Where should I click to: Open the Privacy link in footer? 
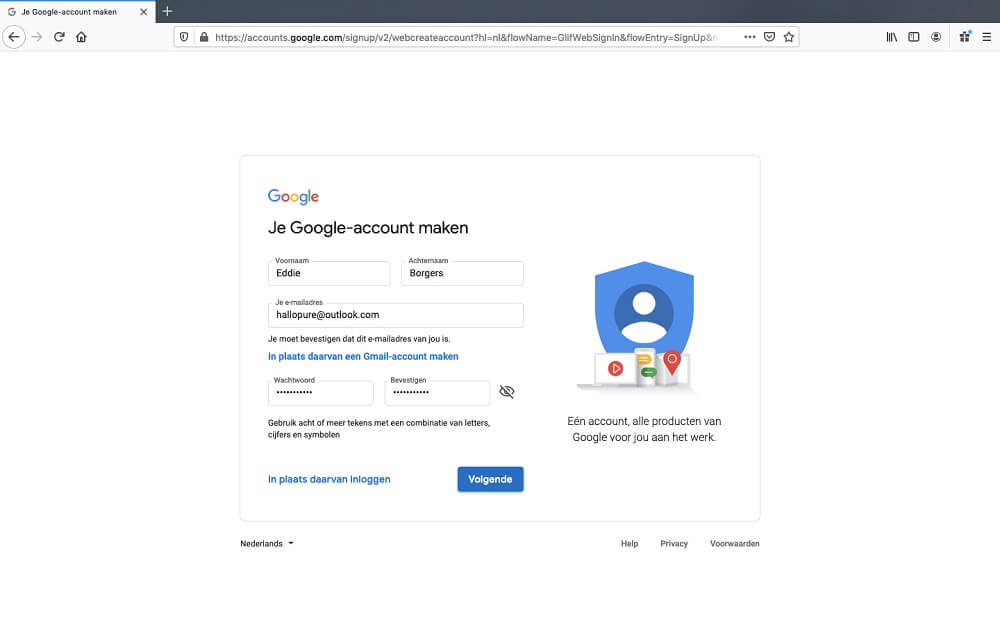(x=674, y=543)
